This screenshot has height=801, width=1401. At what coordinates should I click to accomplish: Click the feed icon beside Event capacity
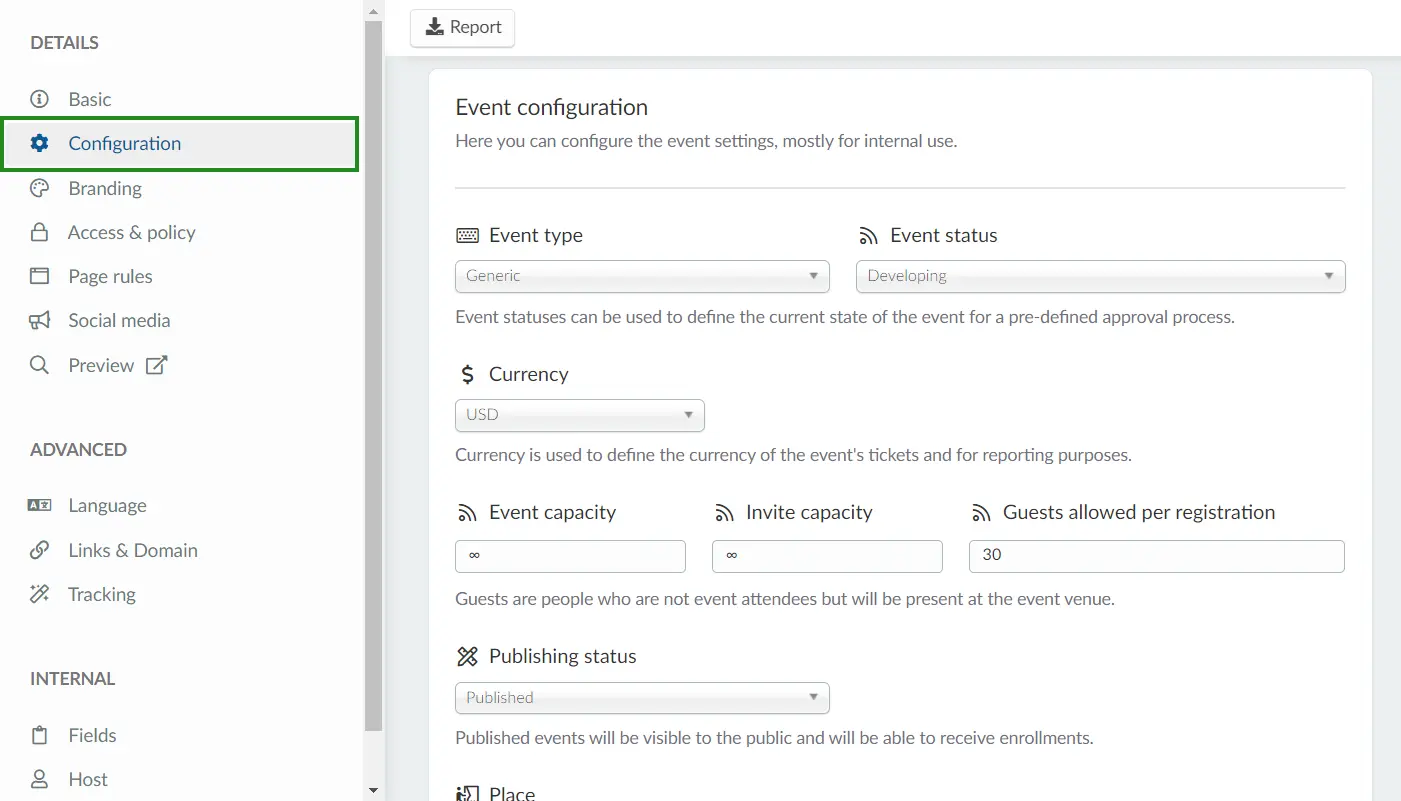[467, 513]
